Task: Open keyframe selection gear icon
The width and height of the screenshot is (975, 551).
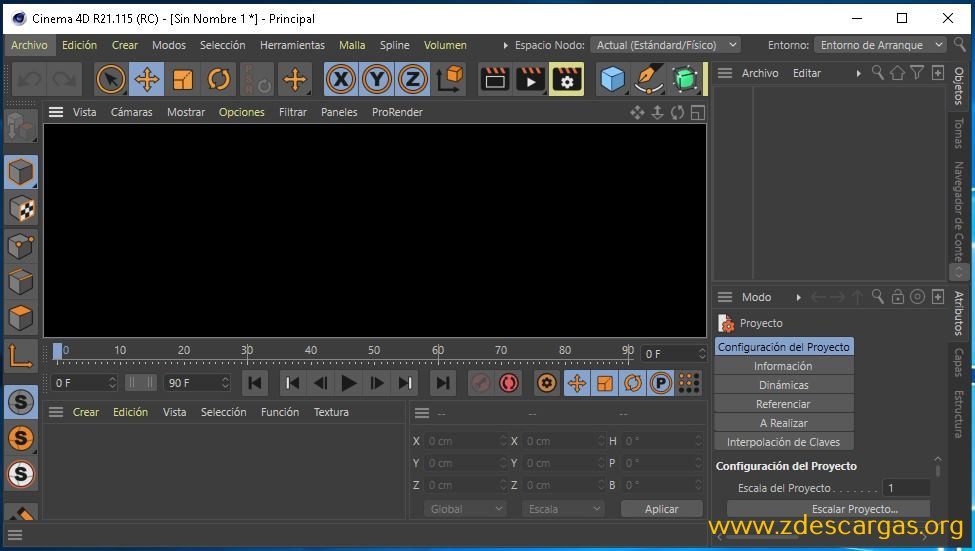Action: point(547,383)
